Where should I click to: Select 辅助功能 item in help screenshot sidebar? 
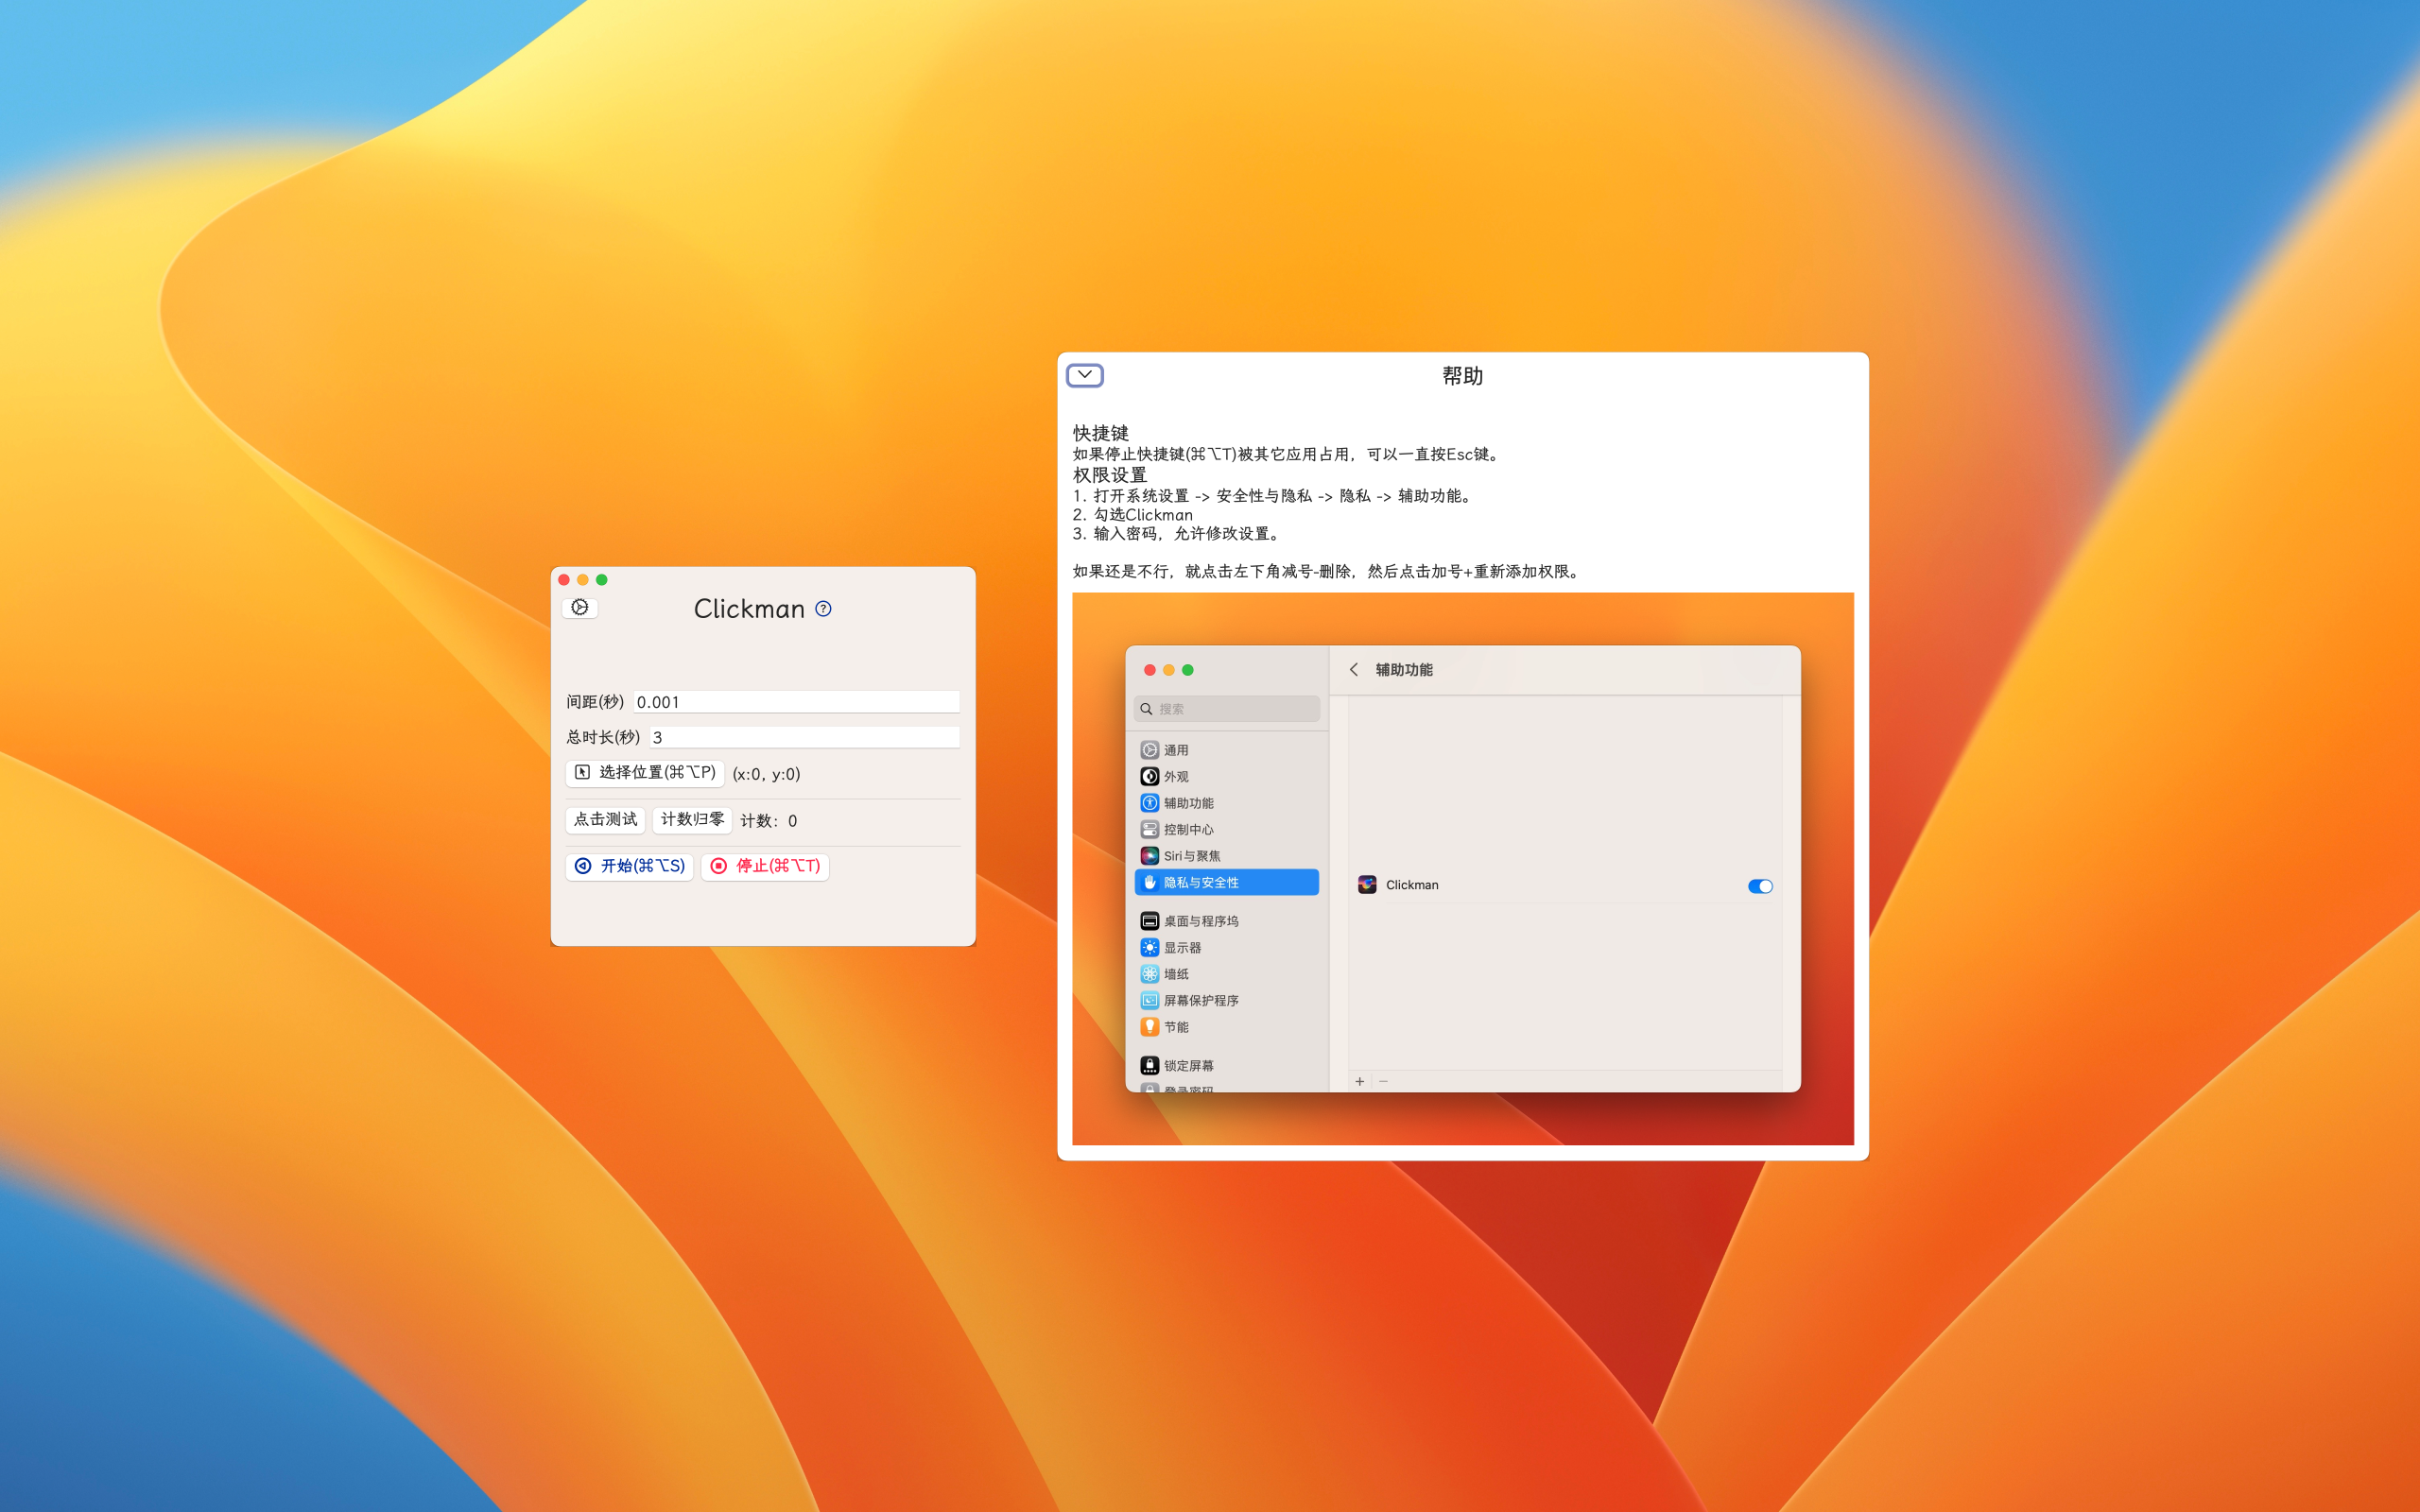(1188, 803)
